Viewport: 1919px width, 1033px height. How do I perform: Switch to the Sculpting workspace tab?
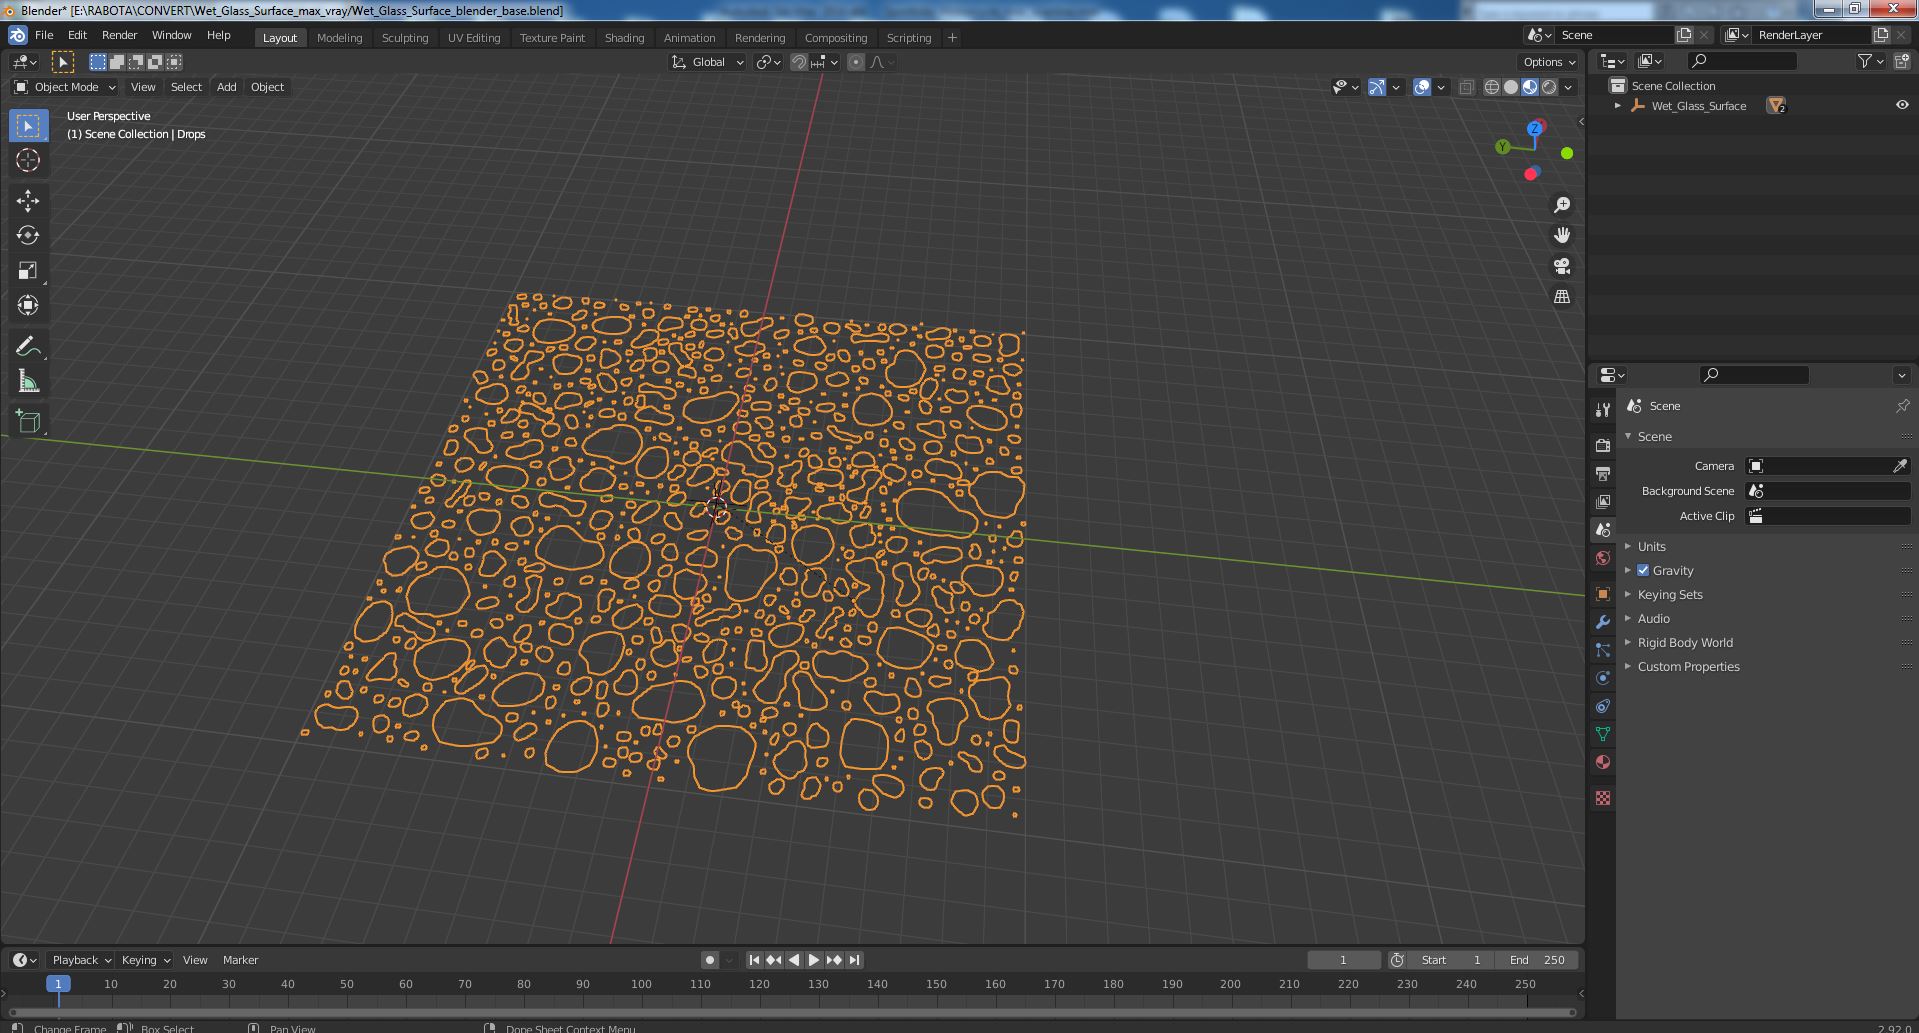tap(405, 37)
